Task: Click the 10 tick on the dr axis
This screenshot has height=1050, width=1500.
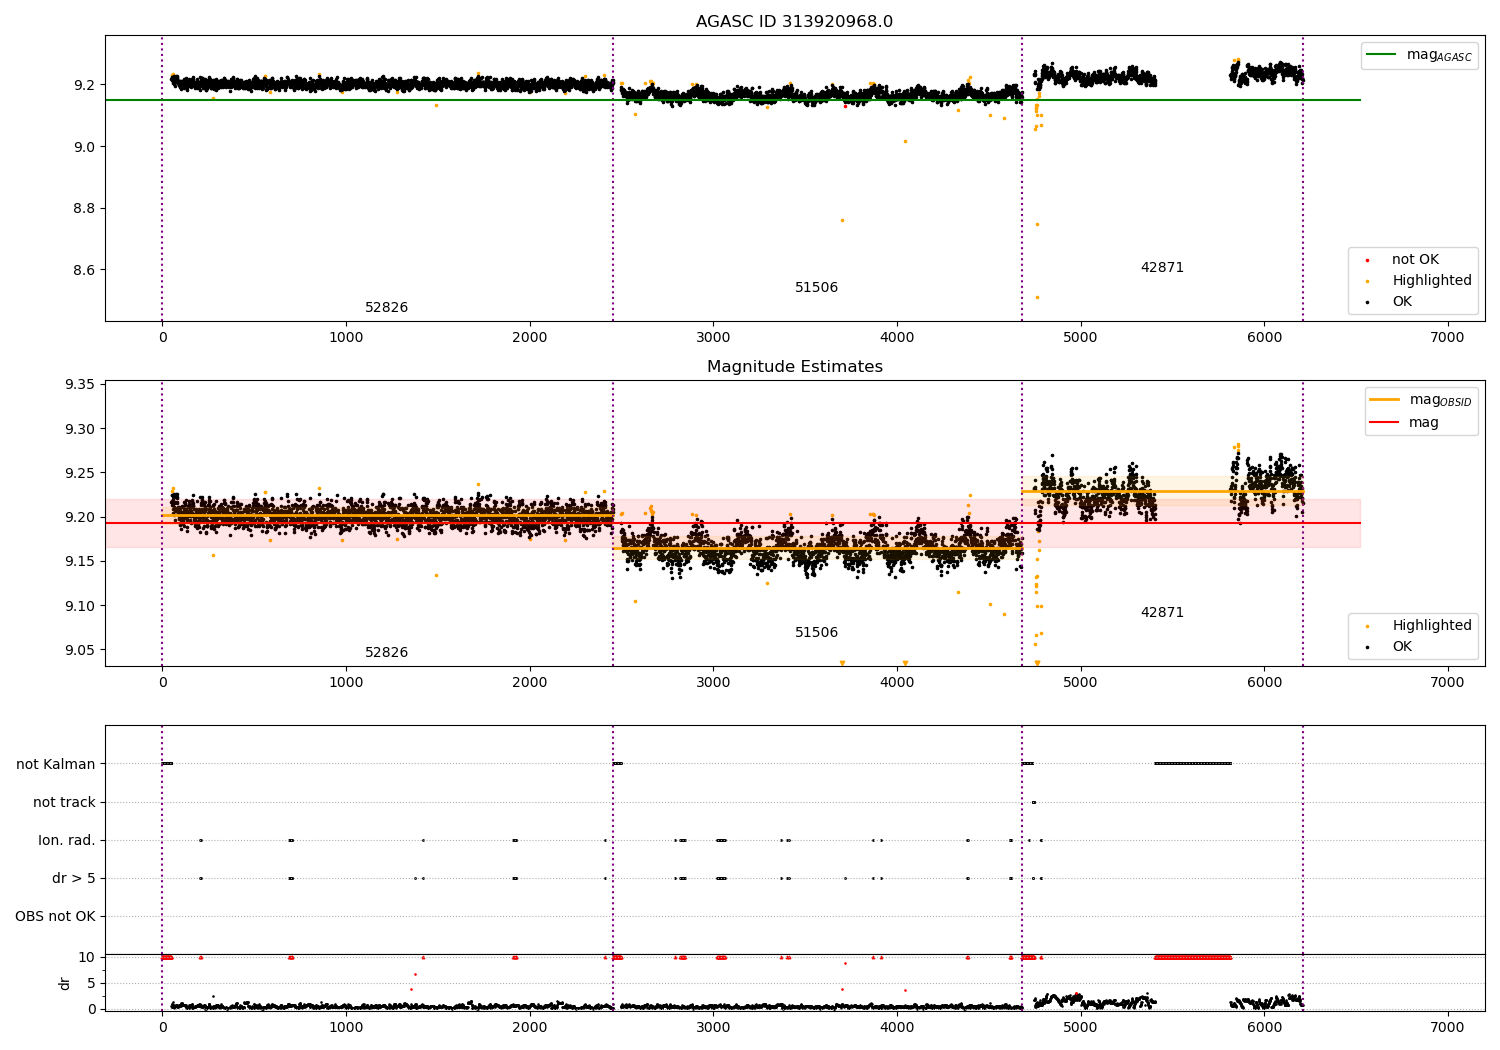Action: point(87,958)
